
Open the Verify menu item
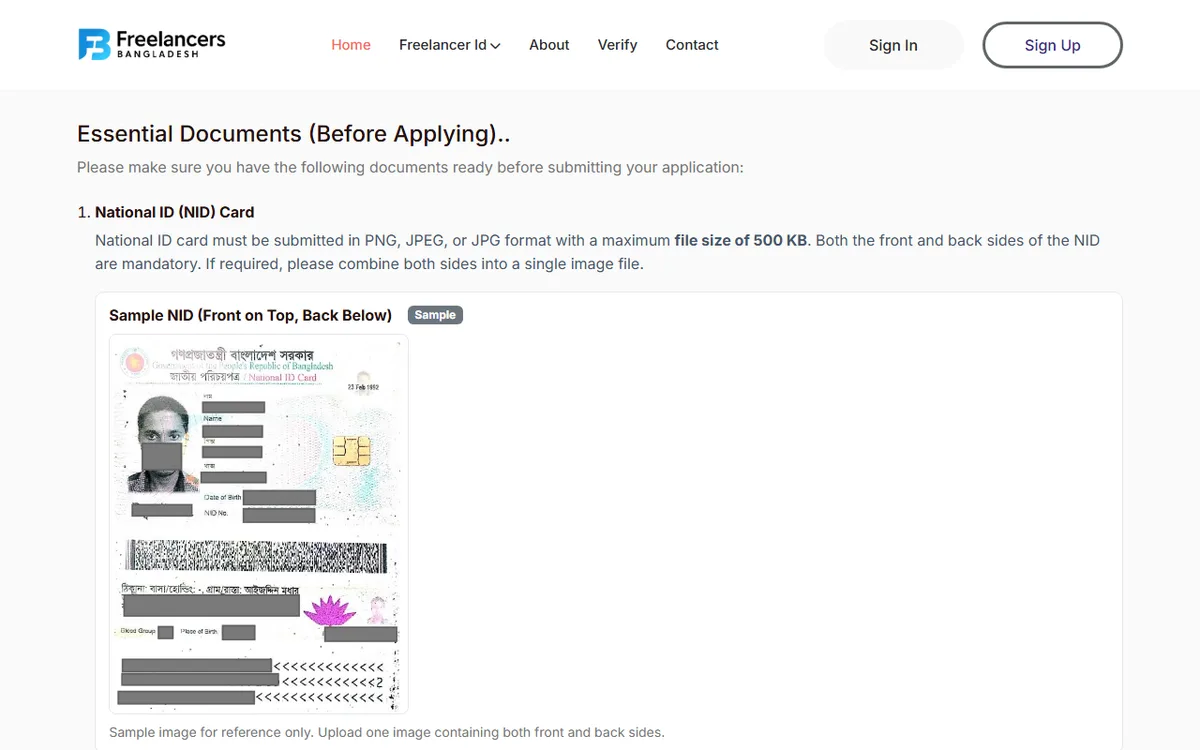click(617, 45)
